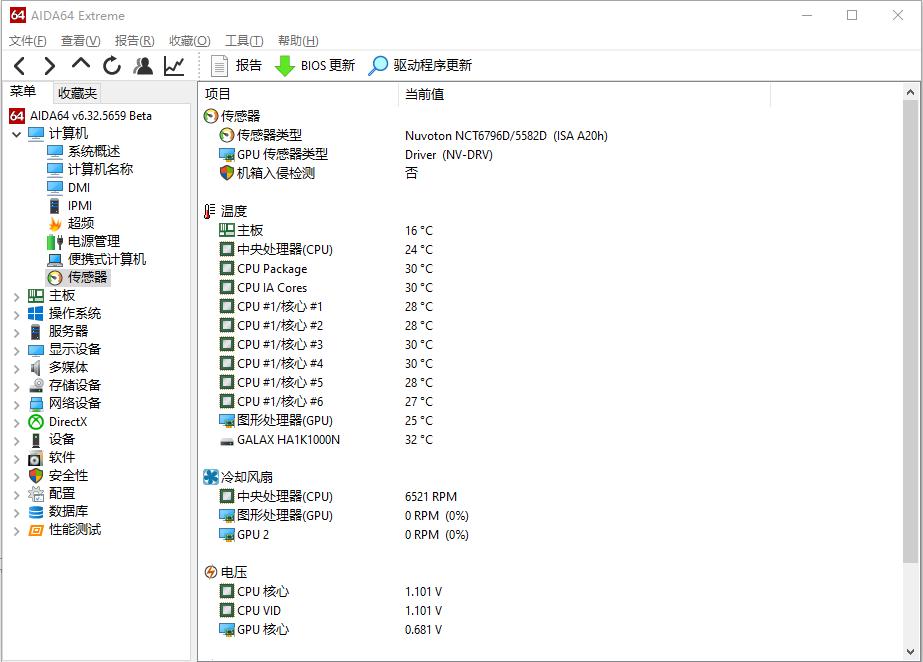
Task: Open the line graph toolbar icon
Action: pos(172,64)
